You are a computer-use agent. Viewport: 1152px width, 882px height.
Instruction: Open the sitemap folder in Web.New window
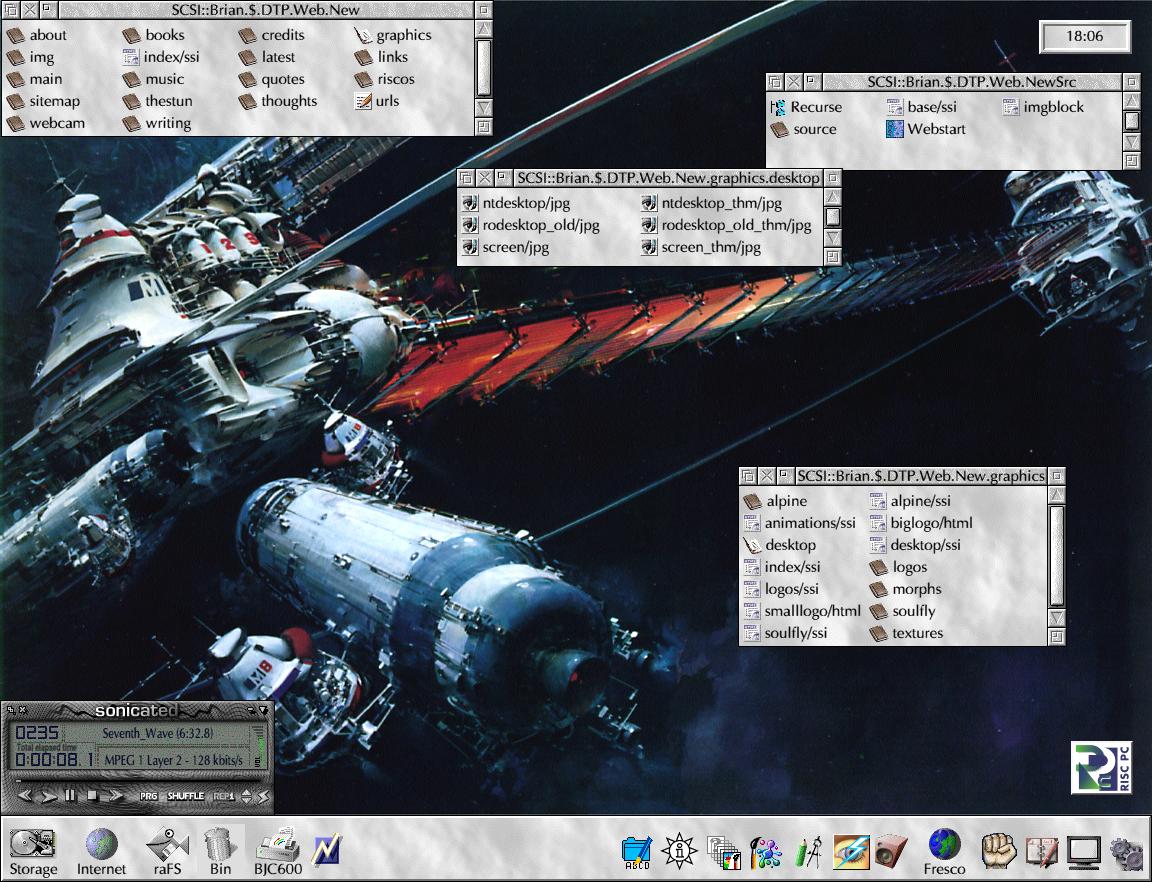(x=43, y=101)
